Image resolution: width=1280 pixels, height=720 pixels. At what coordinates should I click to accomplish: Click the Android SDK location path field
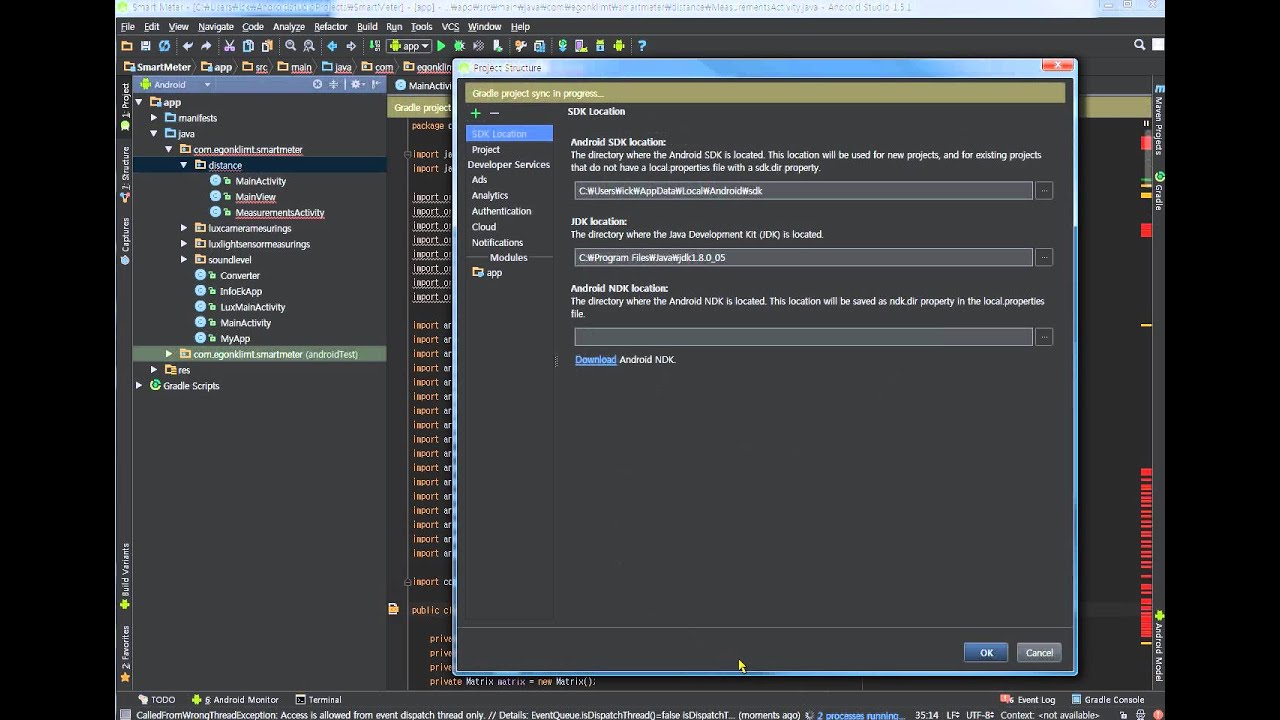tap(804, 190)
